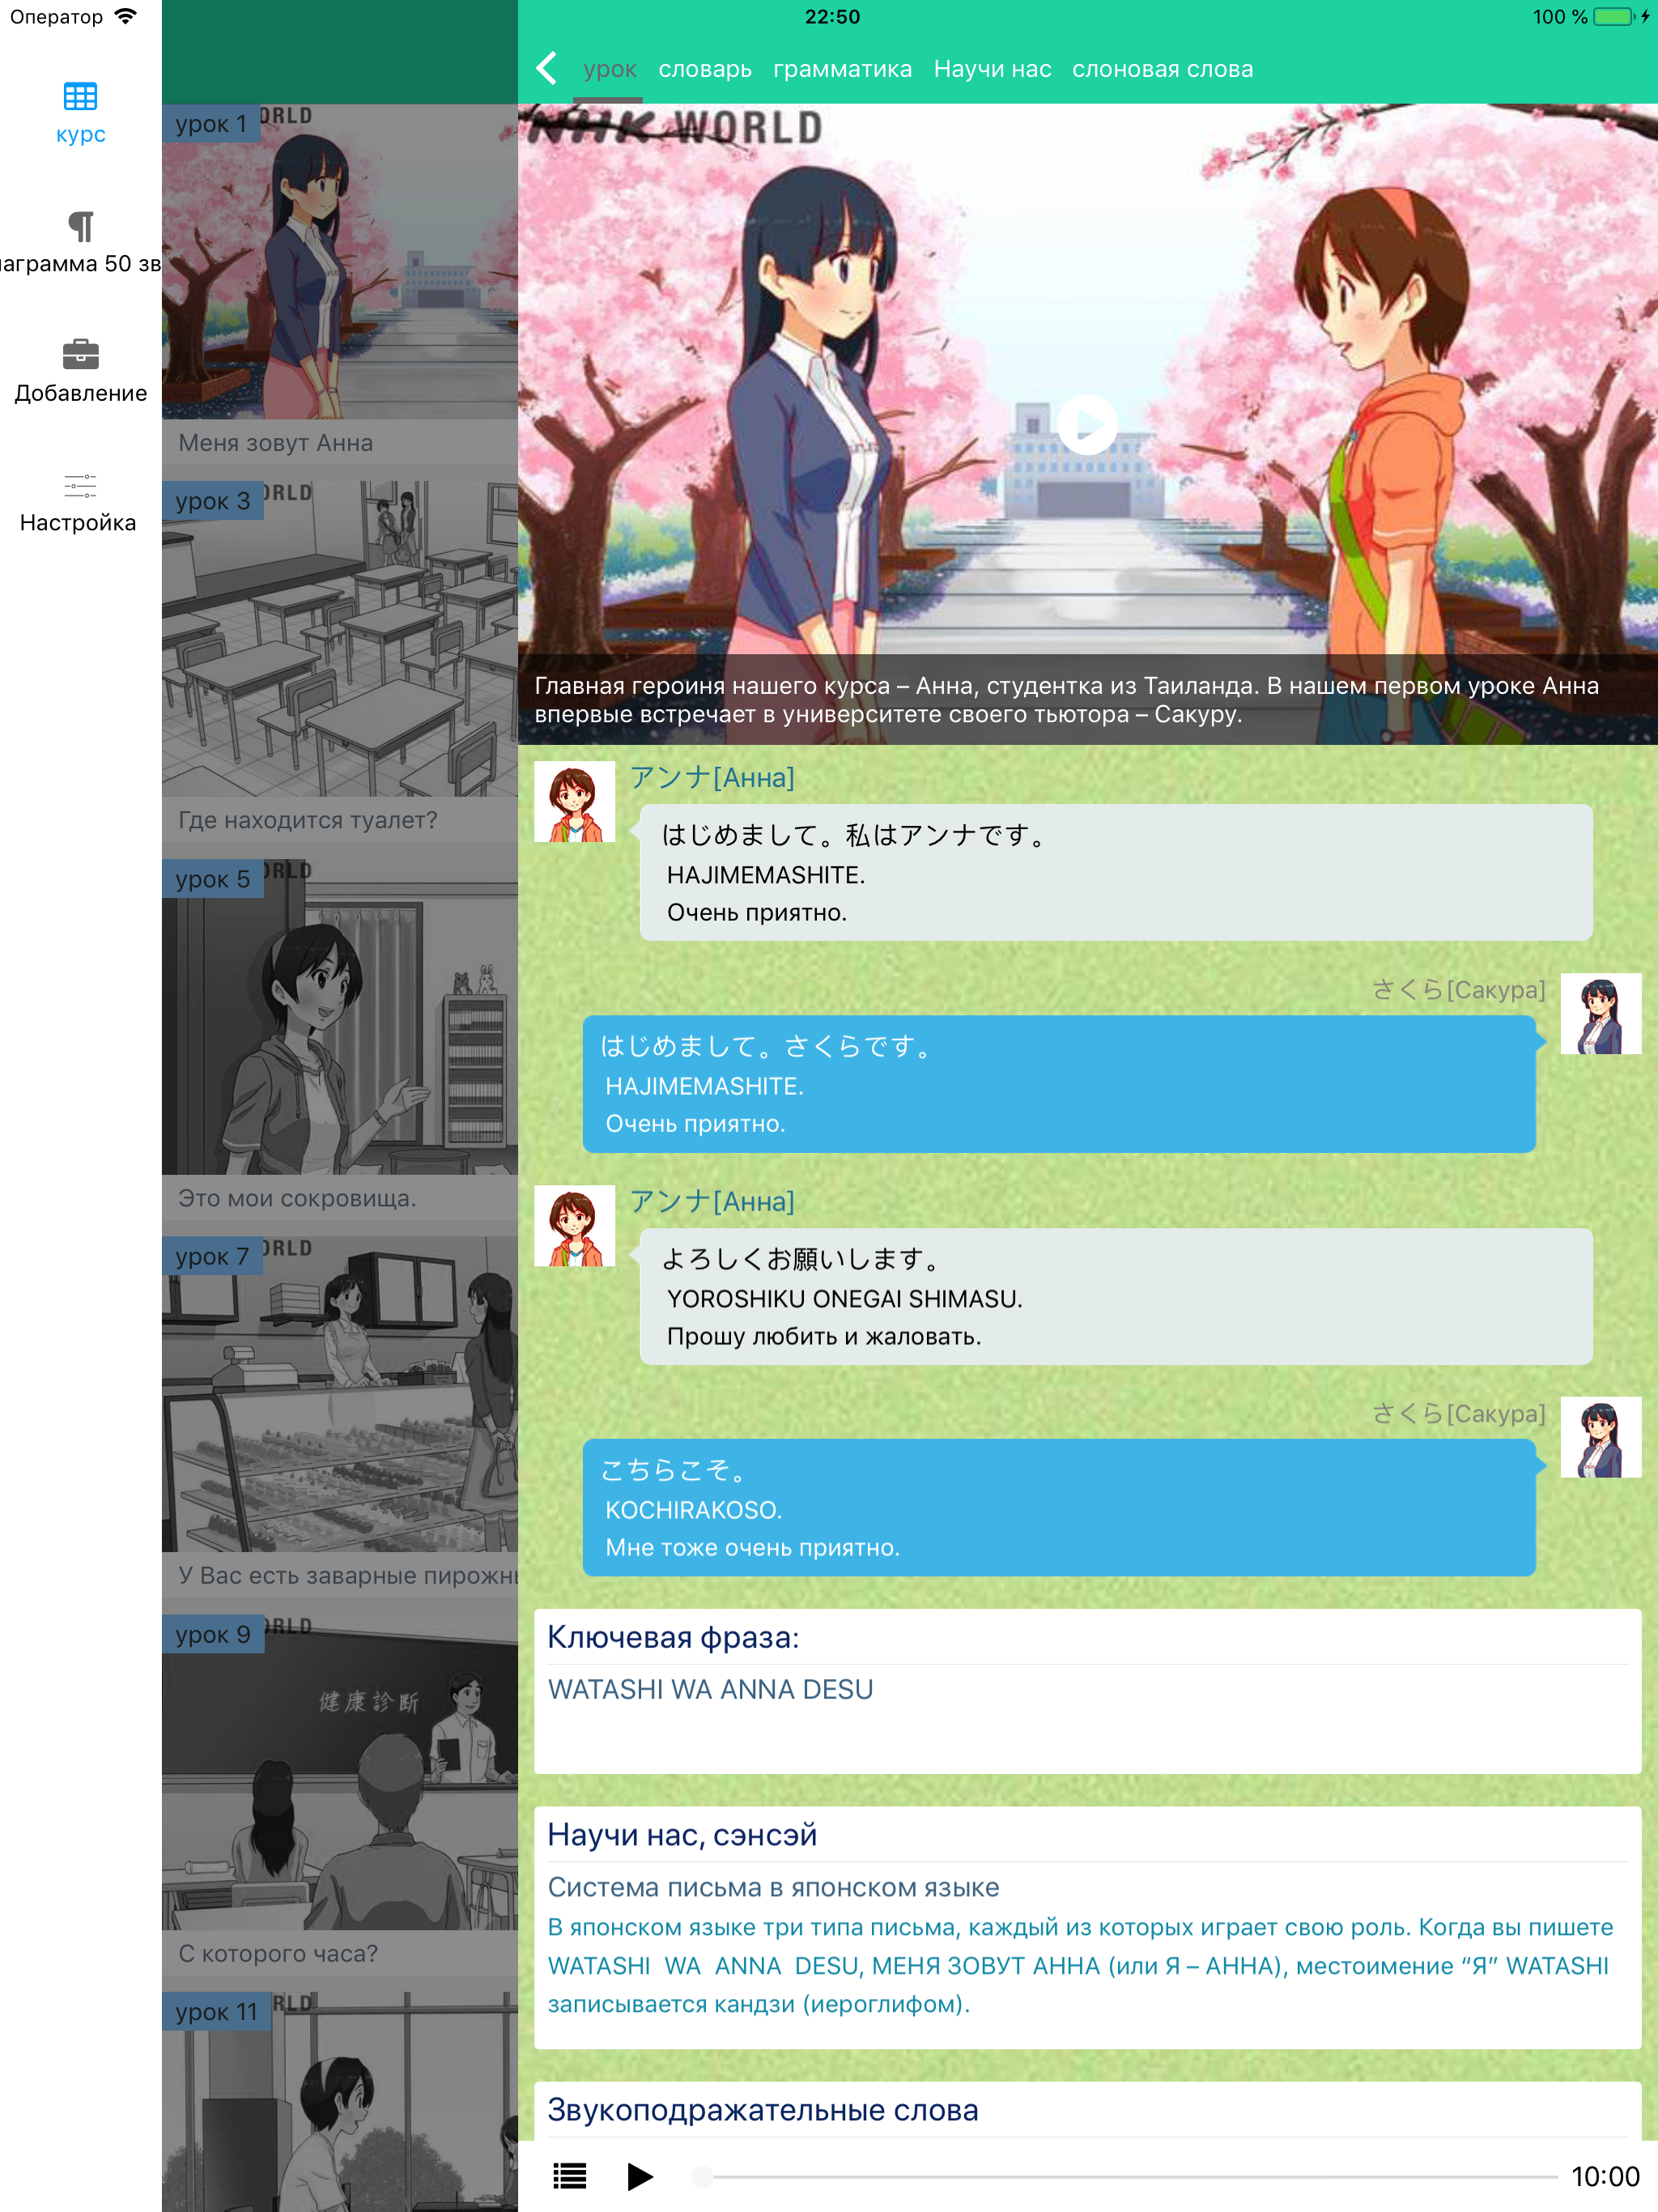Open the audio playlist list icon
This screenshot has width=1658, height=2212.
[x=570, y=2176]
